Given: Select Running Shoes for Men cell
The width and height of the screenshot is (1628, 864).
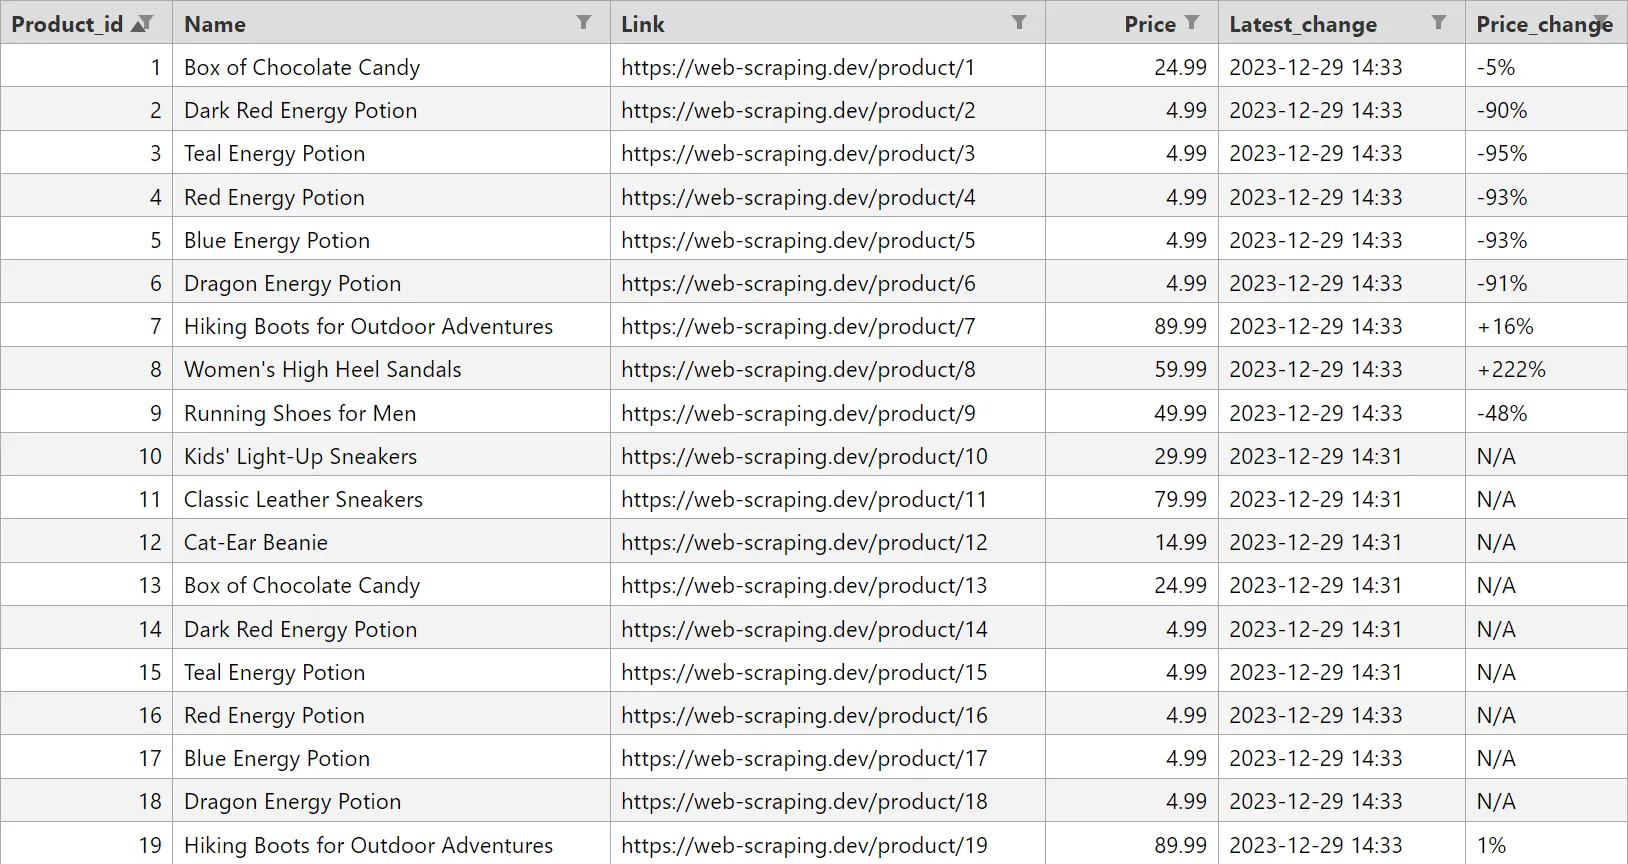Looking at the screenshot, I should [x=391, y=413].
